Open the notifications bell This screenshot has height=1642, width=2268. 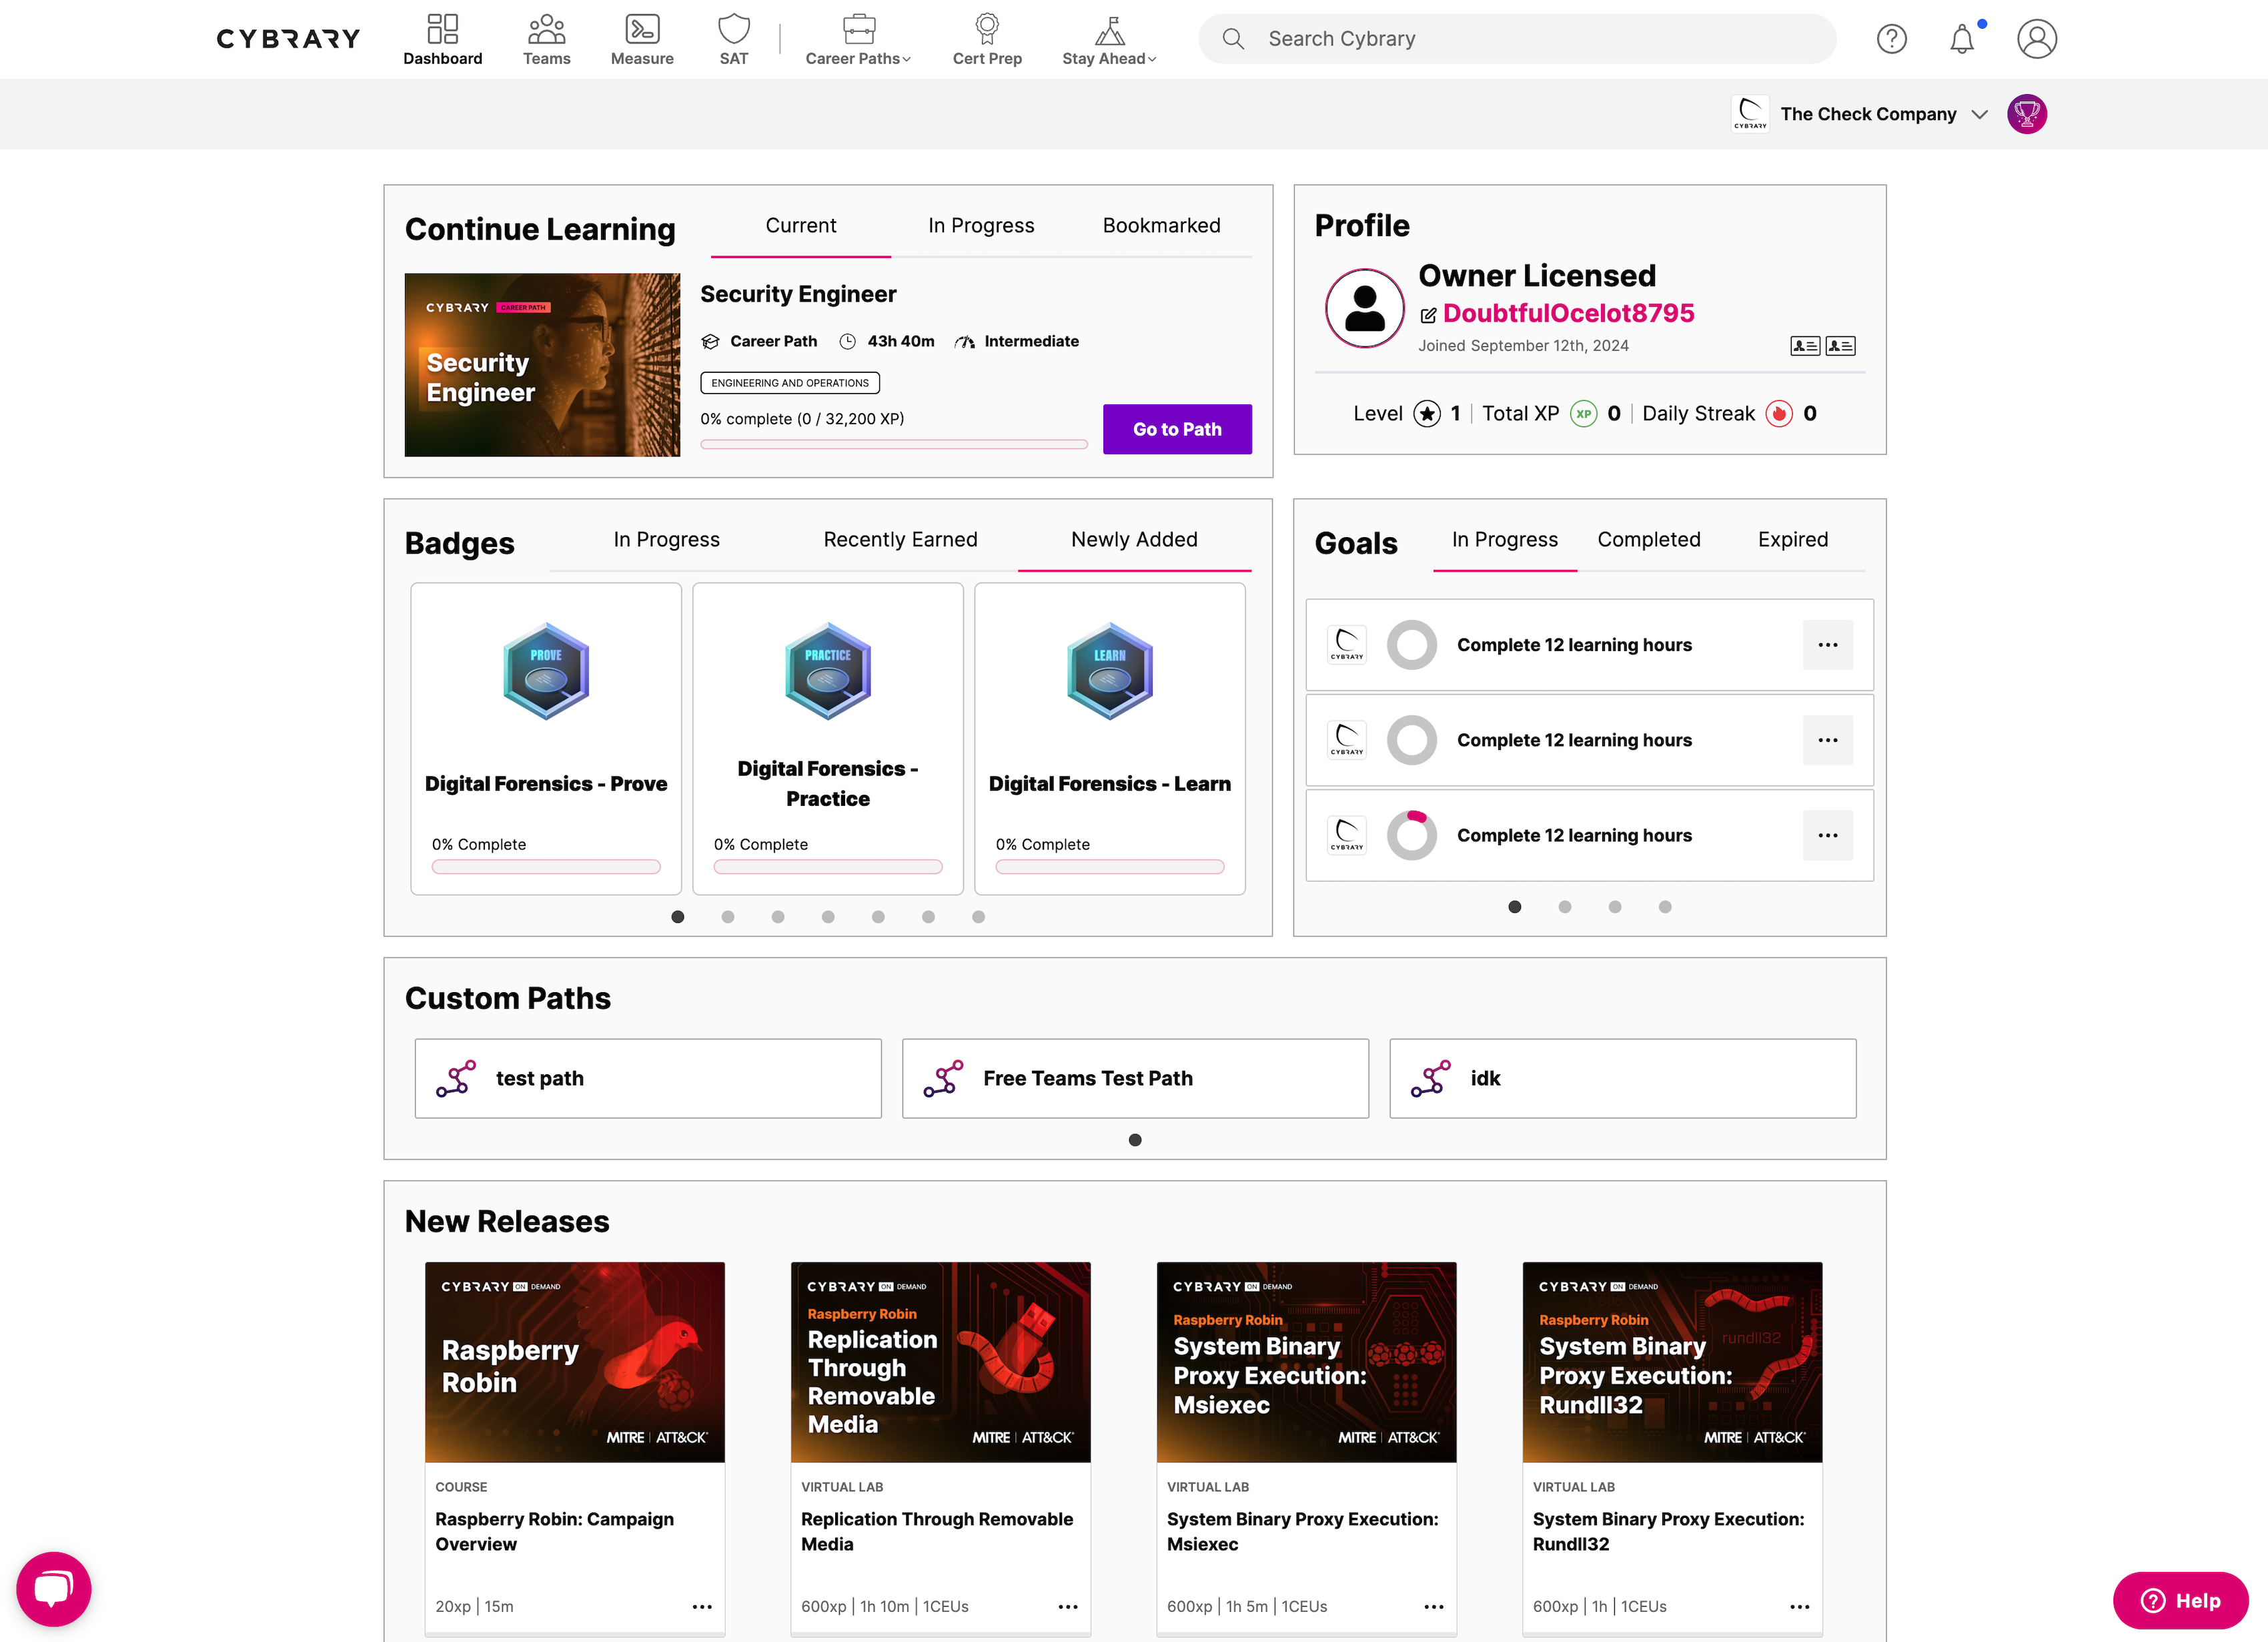coord(1962,39)
